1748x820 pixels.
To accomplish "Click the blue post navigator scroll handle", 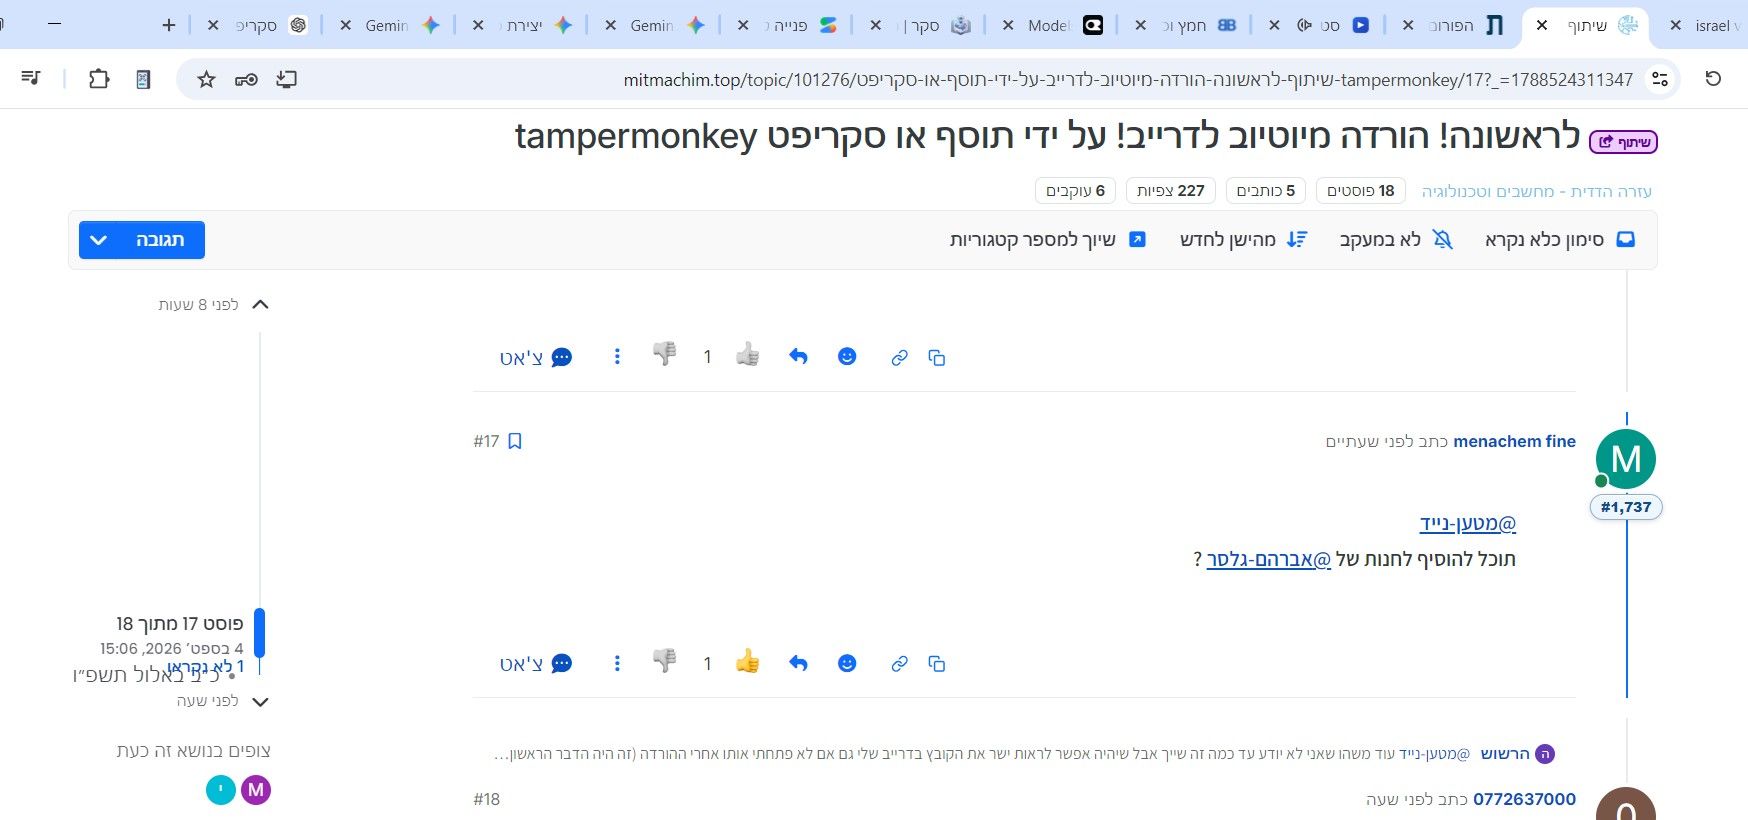I will click(x=260, y=633).
